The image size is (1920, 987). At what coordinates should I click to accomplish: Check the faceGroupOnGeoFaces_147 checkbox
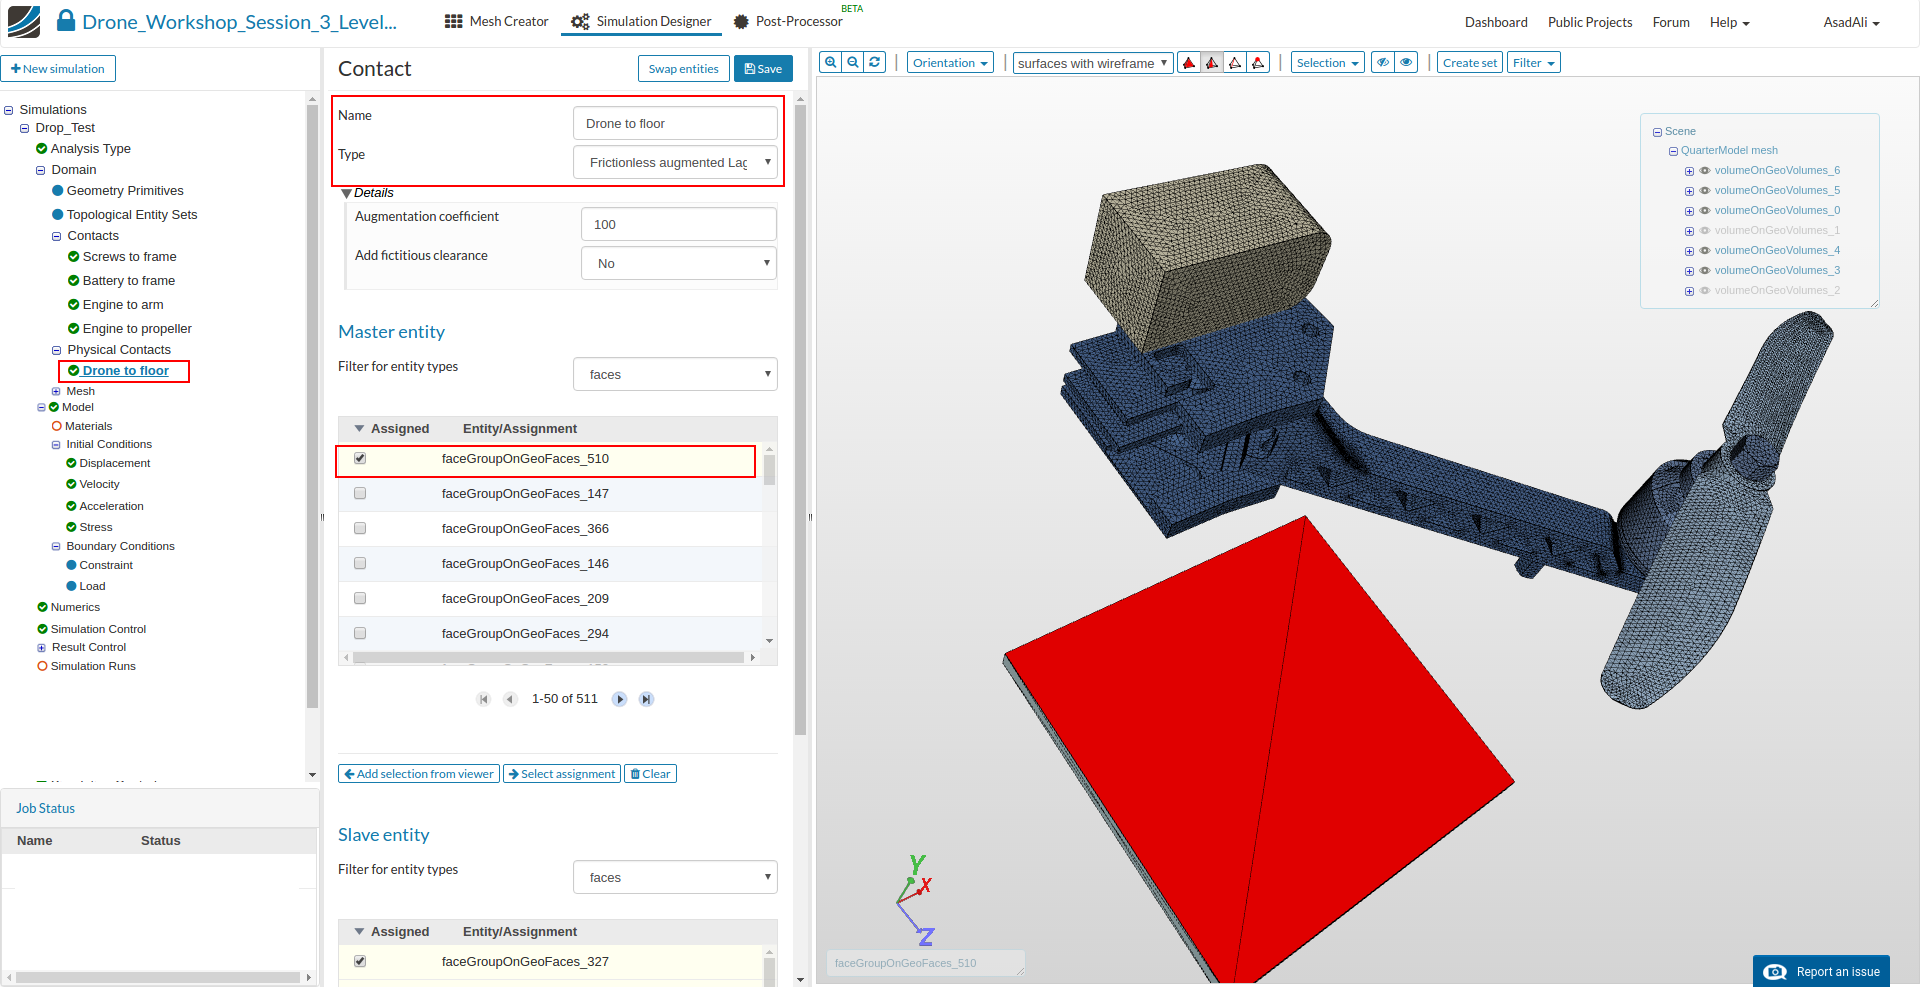pyautogui.click(x=360, y=494)
